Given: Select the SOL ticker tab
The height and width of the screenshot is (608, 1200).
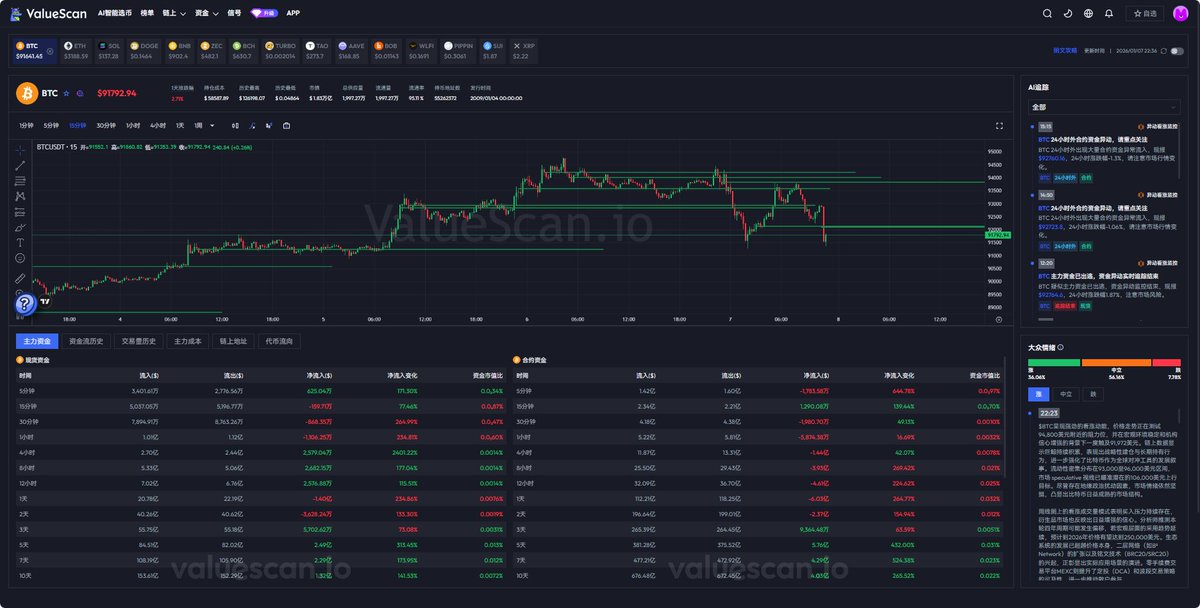Looking at the screenshot, I should click(109, 50).
